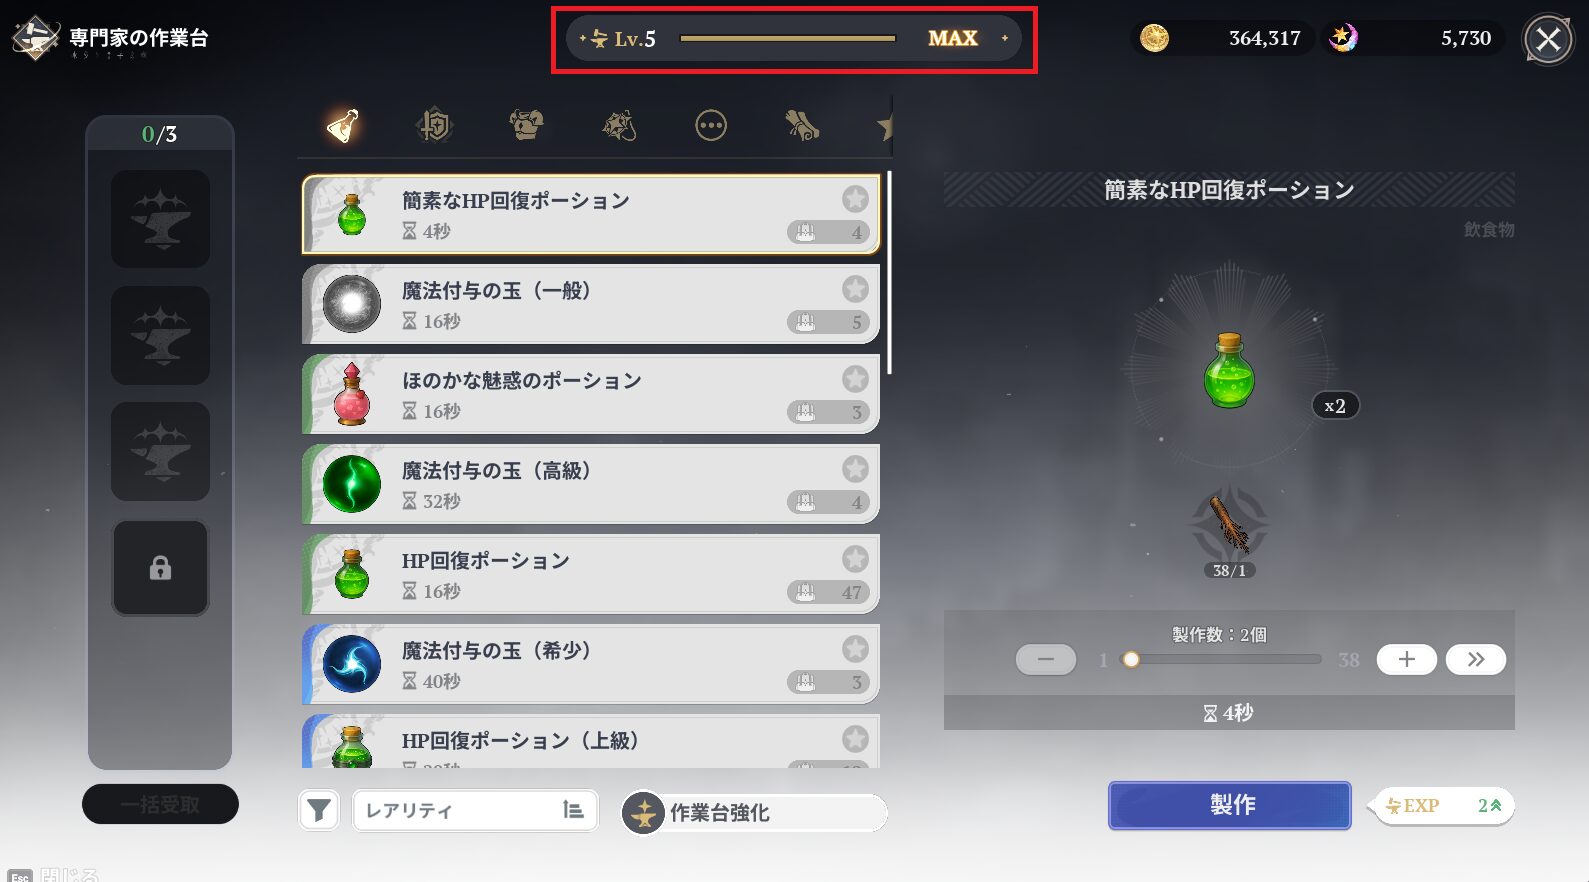The height and width of the screenshot is (882, 1589).
Task: Increase craft quantity with plus button
Action: (1407, 659)
